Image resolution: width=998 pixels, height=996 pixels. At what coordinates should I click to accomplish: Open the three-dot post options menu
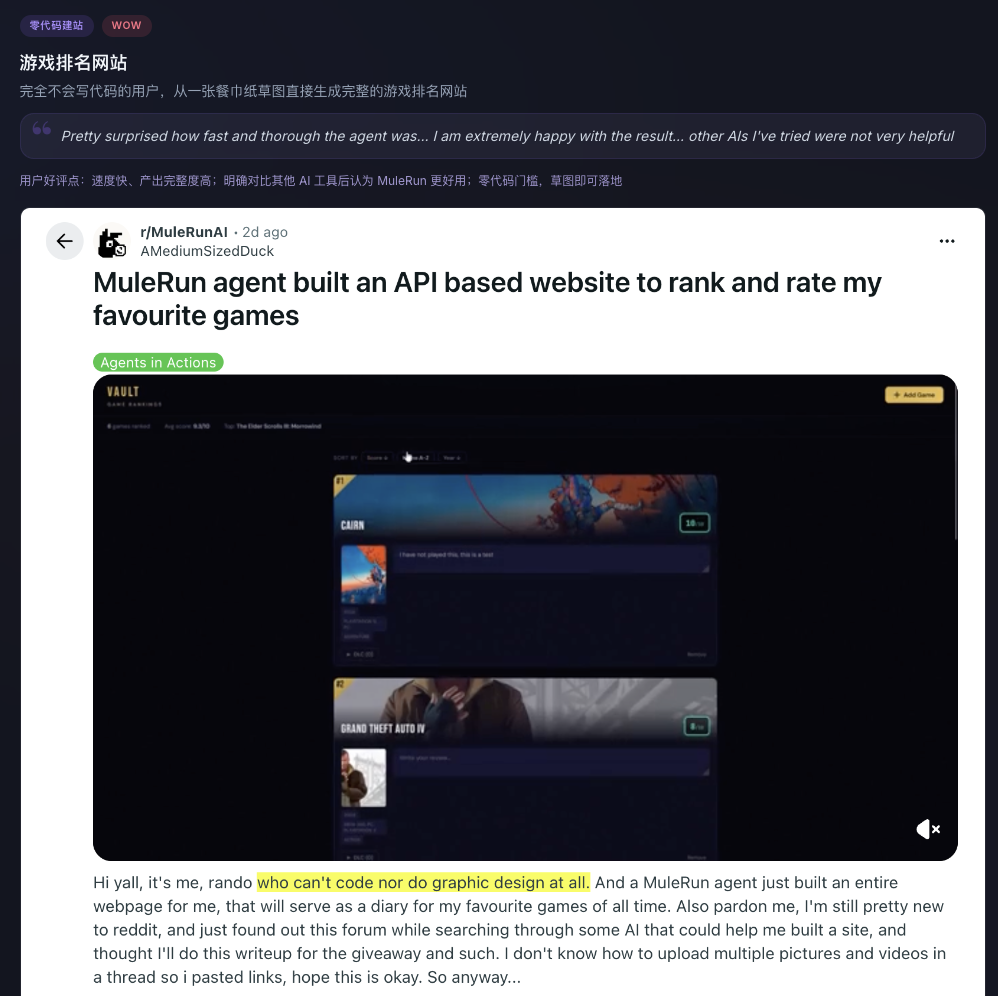pos(946,241)
